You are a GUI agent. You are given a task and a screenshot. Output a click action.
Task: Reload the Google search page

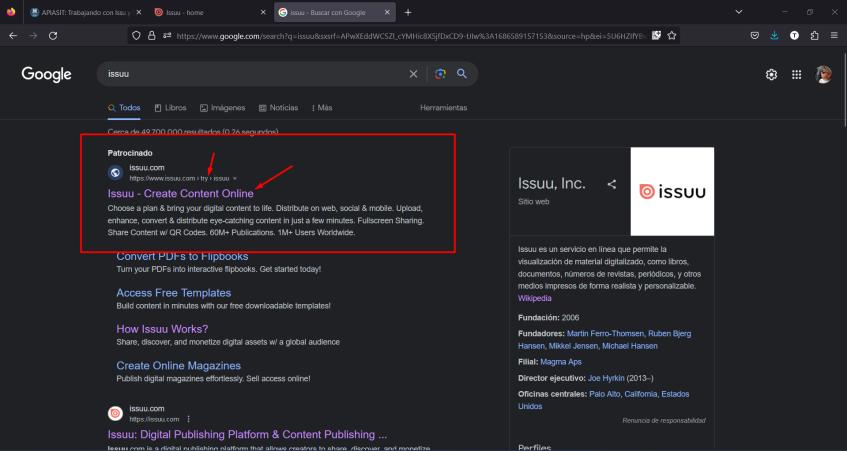[53, 36]
